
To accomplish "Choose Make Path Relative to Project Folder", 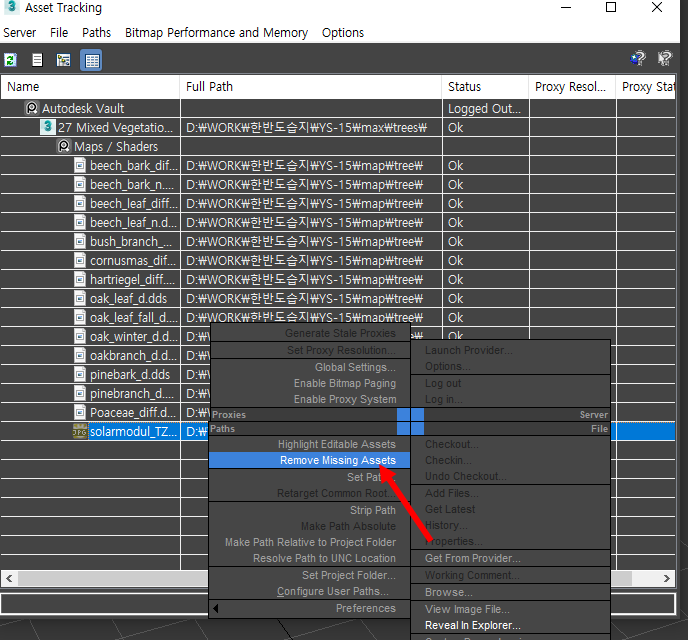I will pyautogui.click(x=310, y=542).
